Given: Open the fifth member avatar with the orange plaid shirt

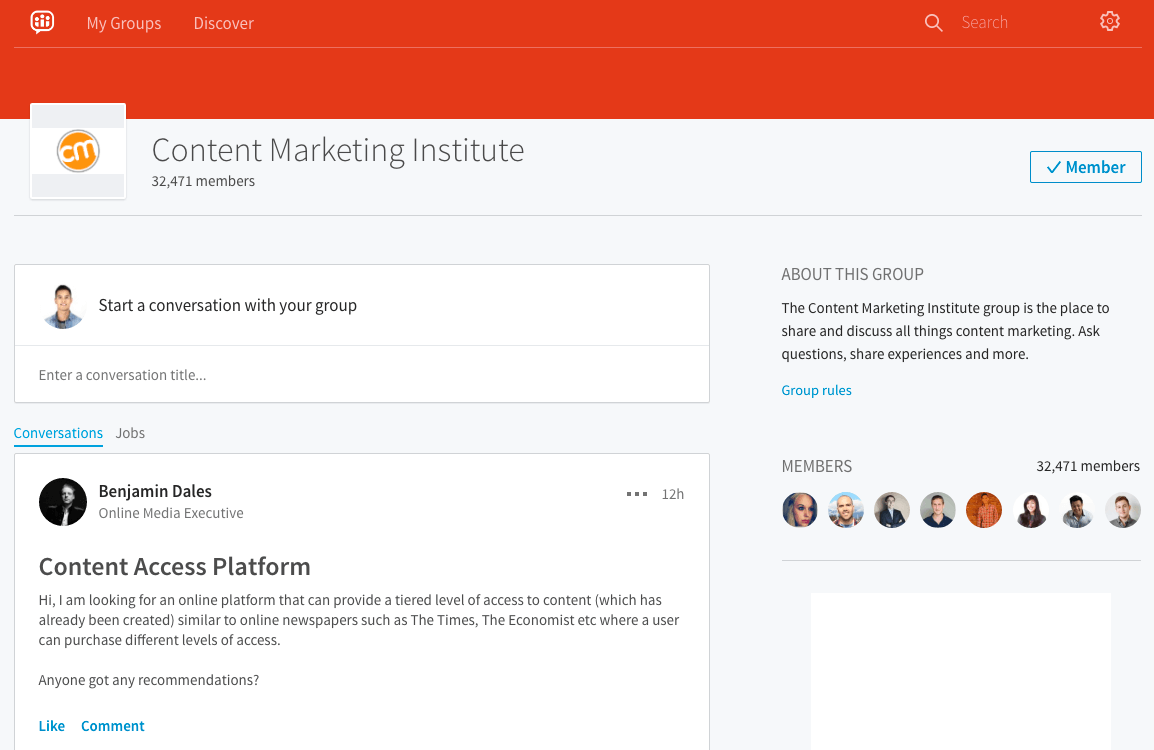Looking at the screenshot, I should (984, 510).
